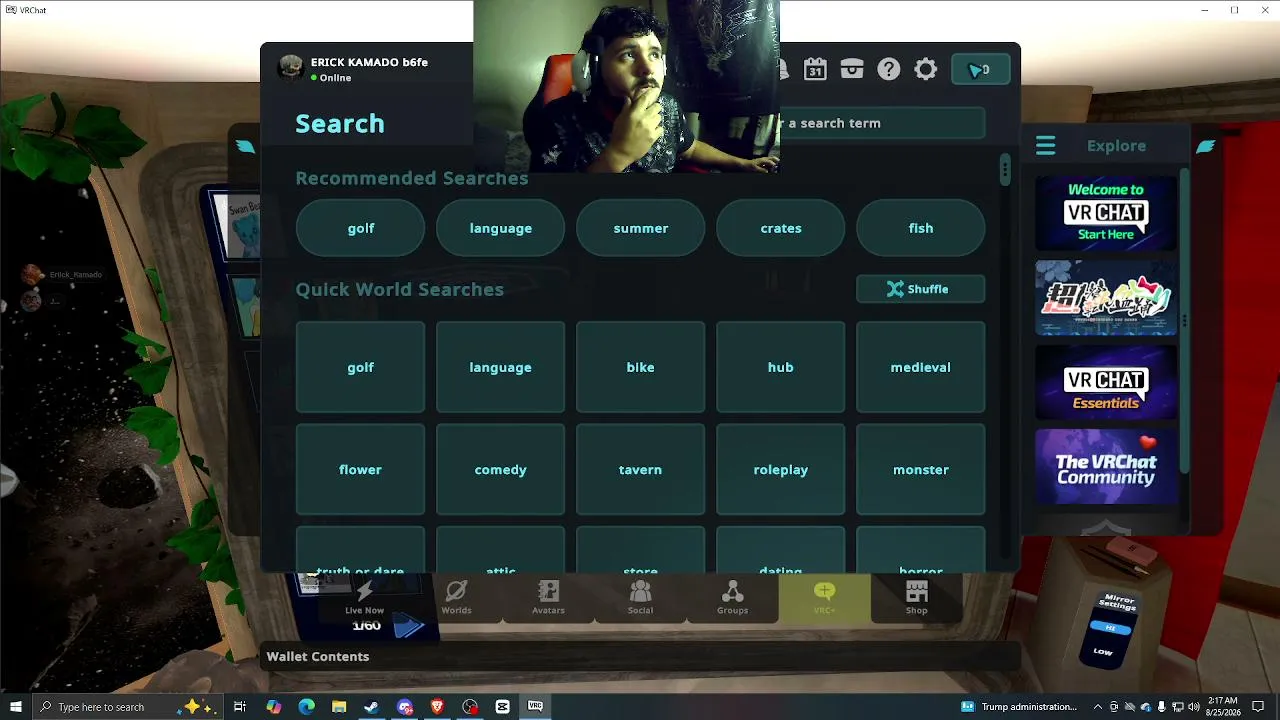Open Task View on the taskbar

240,707
